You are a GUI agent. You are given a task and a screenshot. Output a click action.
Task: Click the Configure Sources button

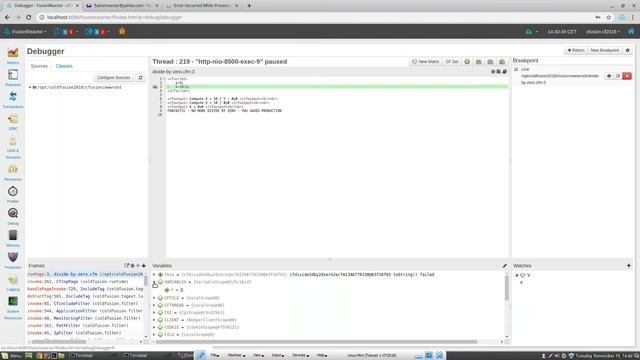tap(113, 78)
